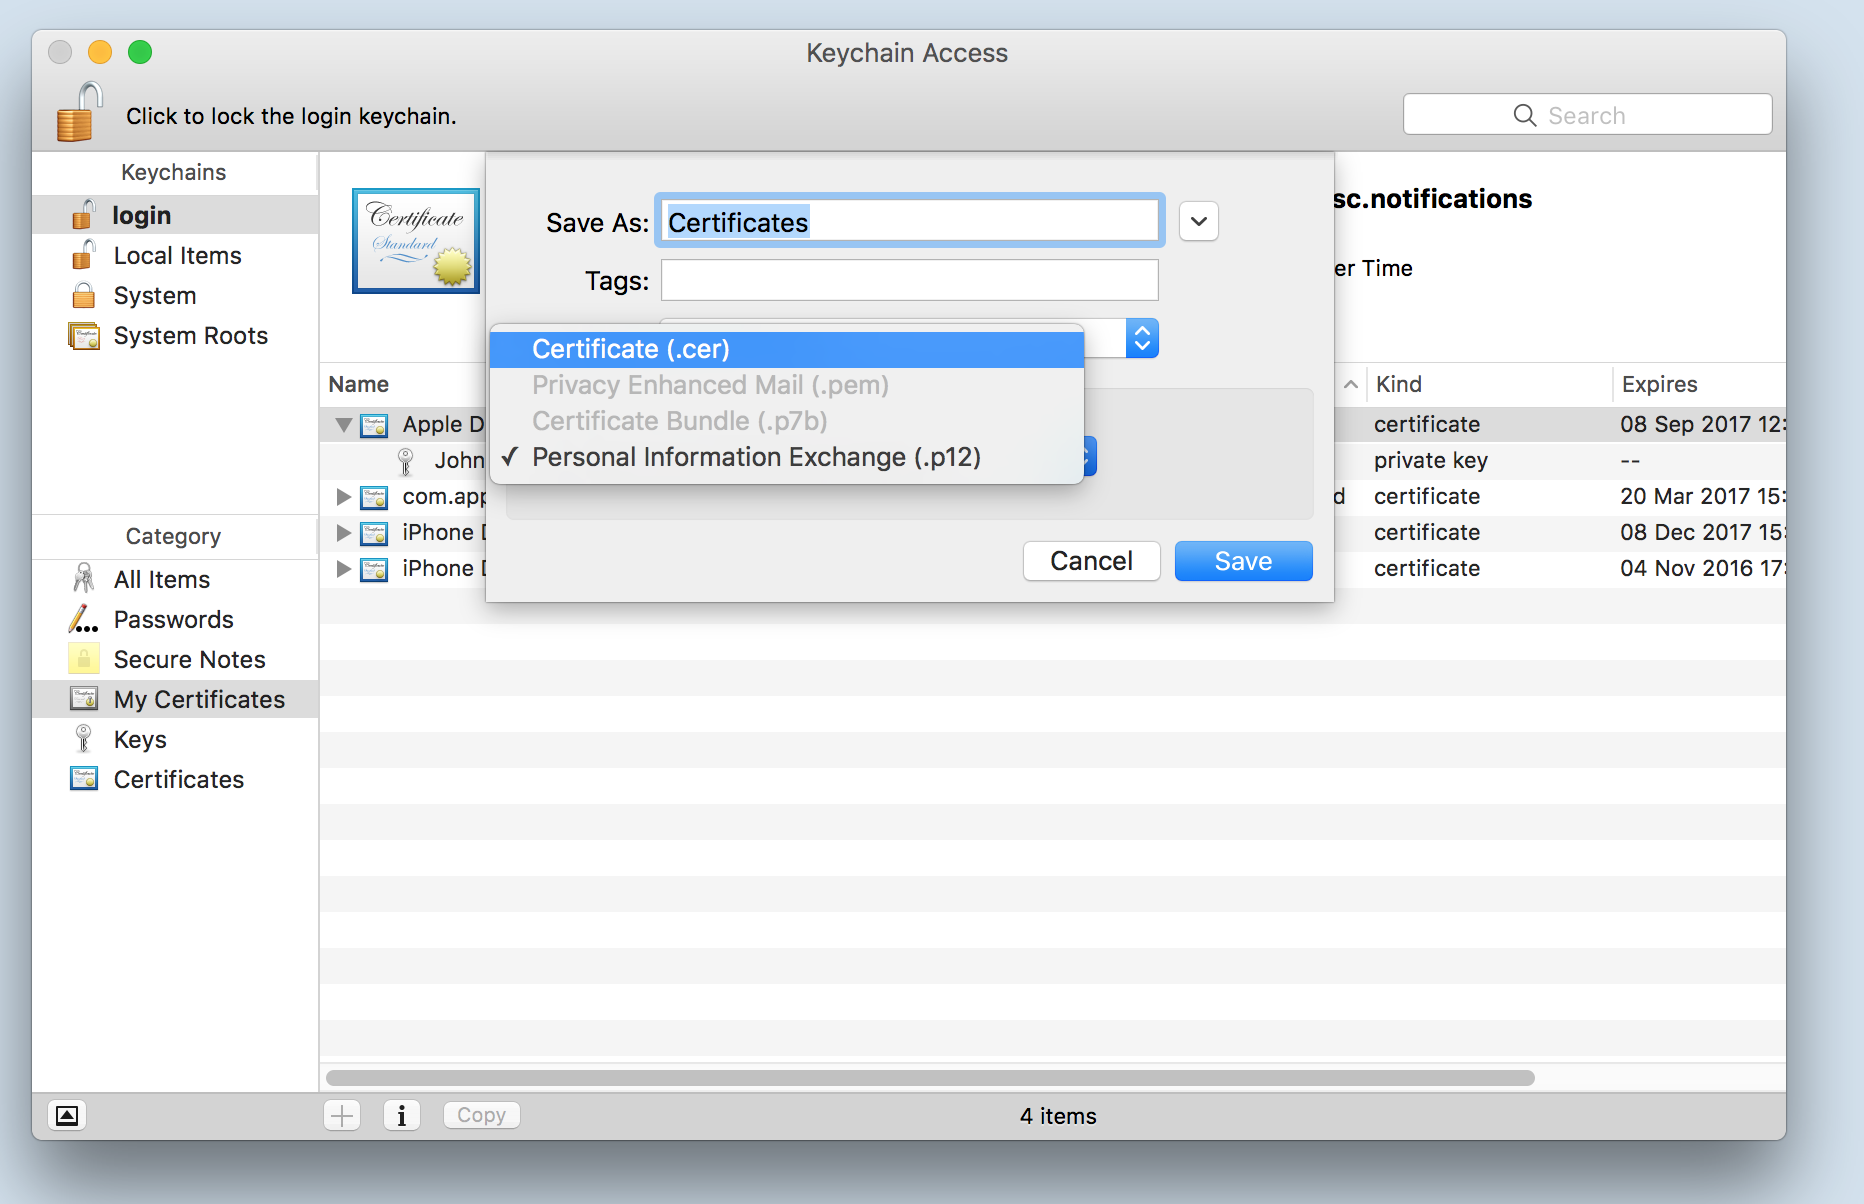The image size is (1864, 1204).
Task: Click inside the Tags input field
Action: 908,280
